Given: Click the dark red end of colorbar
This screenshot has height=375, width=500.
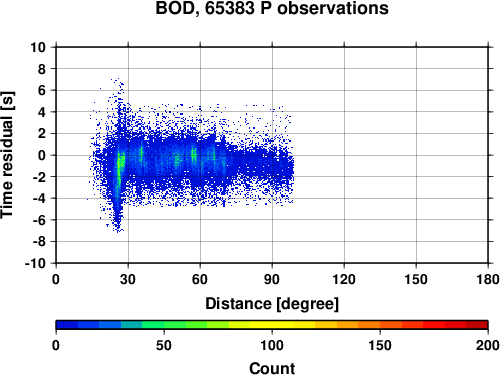Looking at the screenshot, I should pyautogui.click(x=477, y=325).
